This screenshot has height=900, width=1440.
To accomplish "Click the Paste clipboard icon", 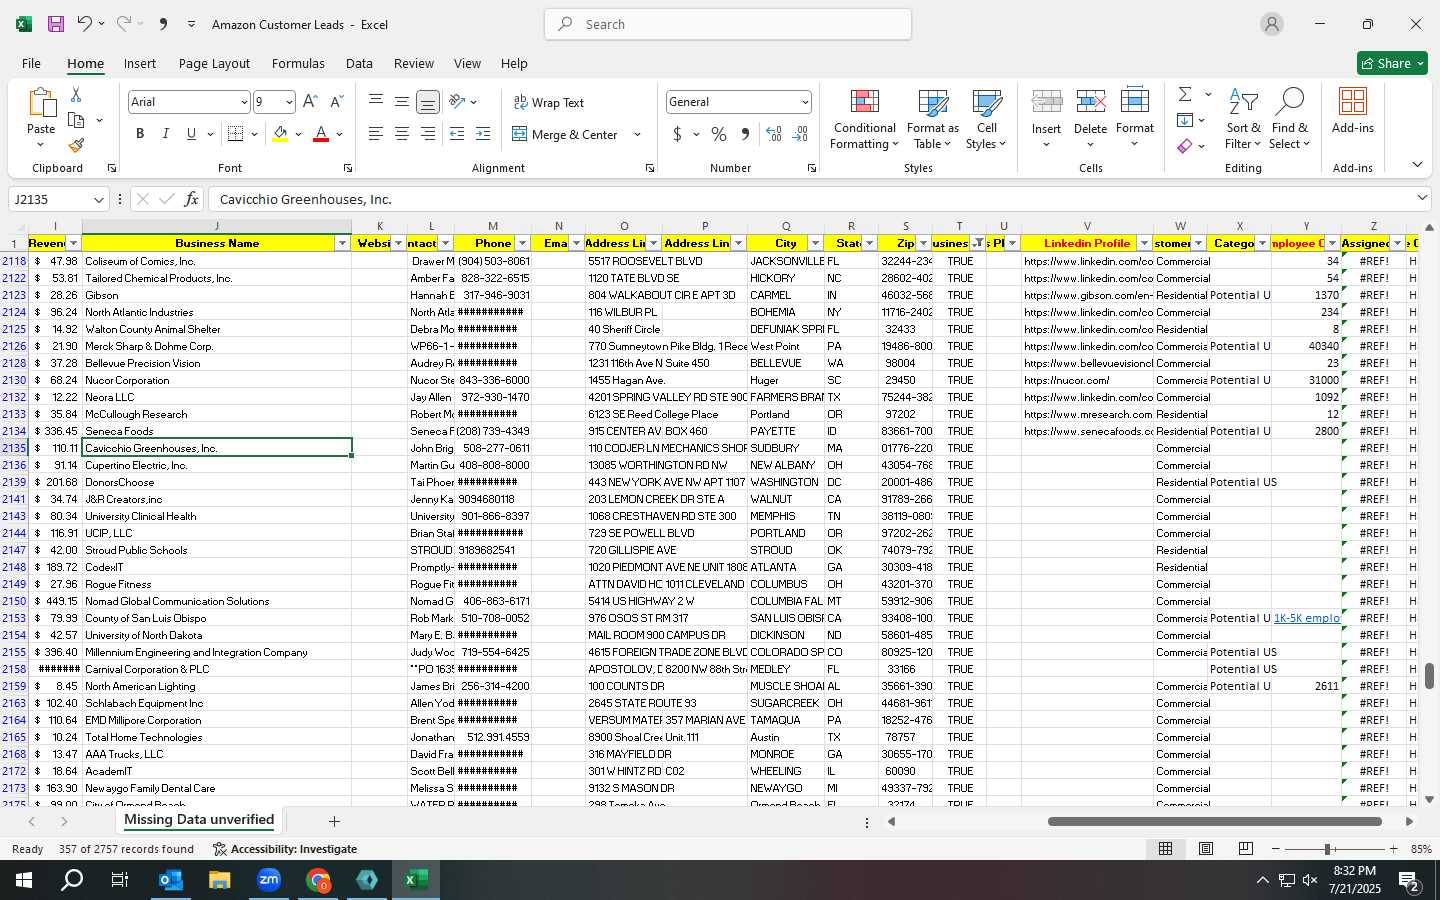I will [41, 102].
